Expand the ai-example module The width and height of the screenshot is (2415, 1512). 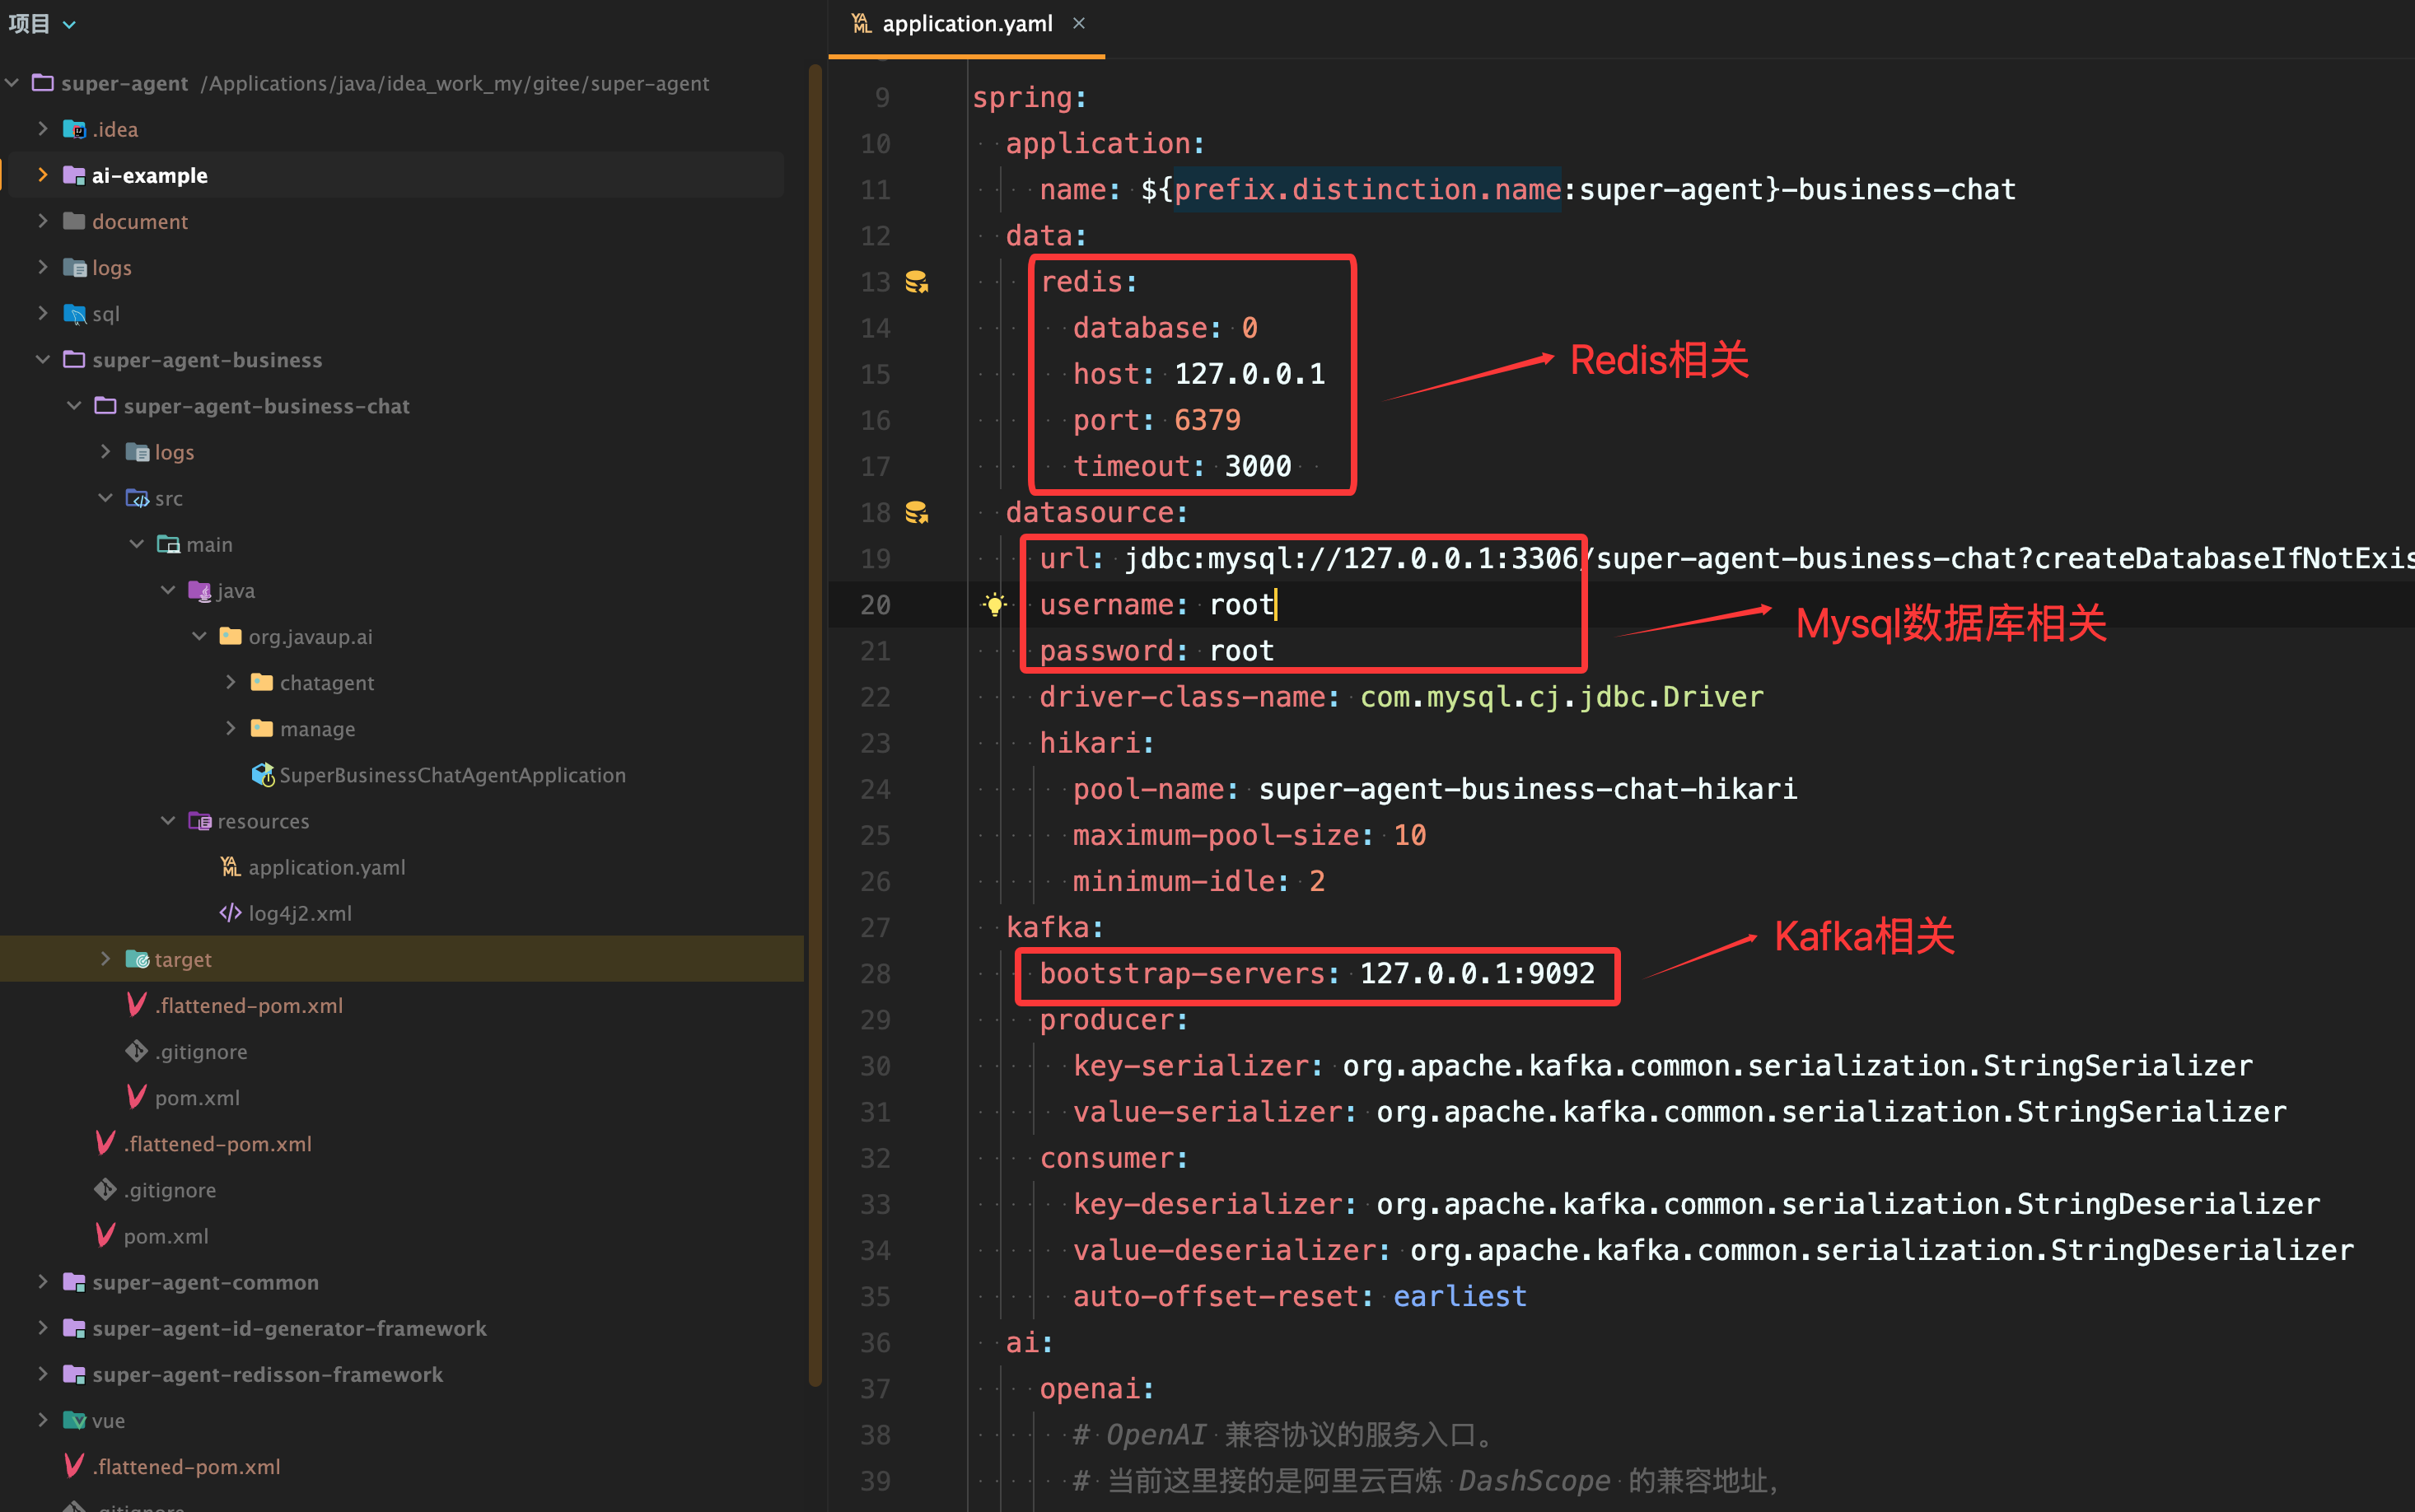(42, 175)
